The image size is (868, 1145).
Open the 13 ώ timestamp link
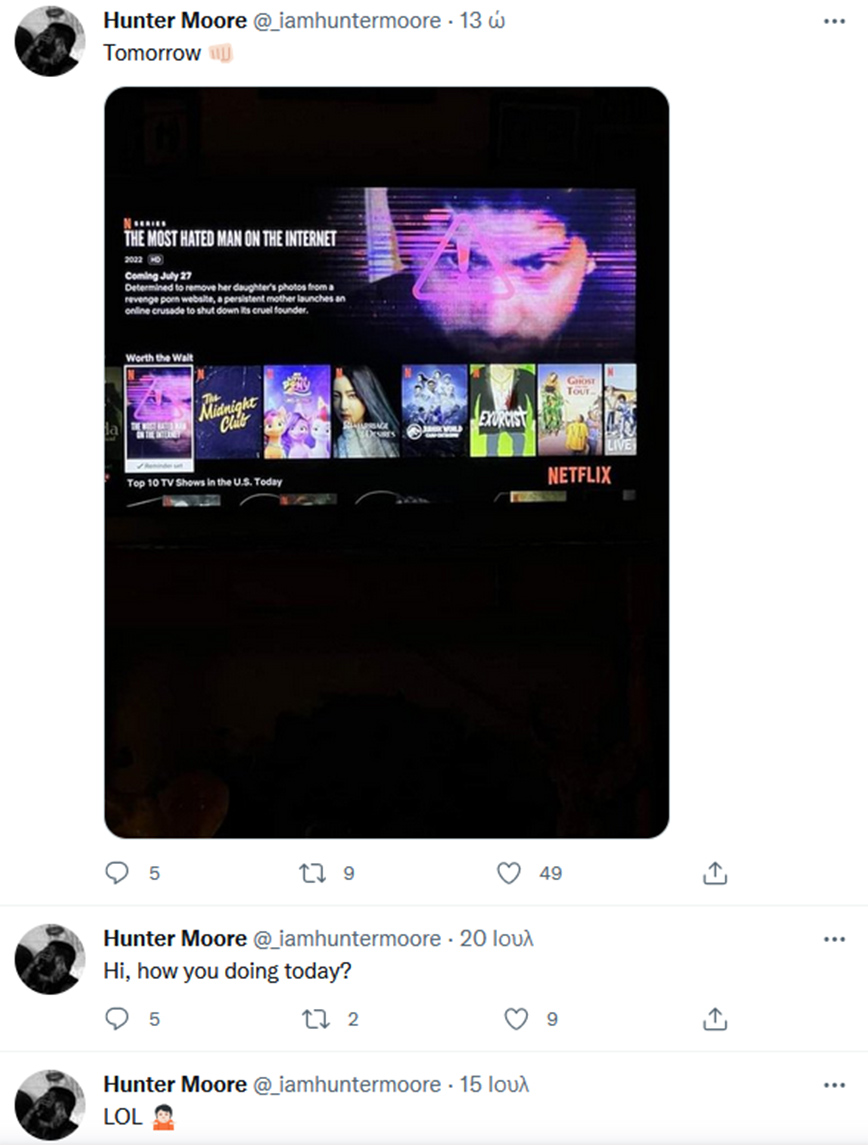pyautogui.click(x=482, y=20)
